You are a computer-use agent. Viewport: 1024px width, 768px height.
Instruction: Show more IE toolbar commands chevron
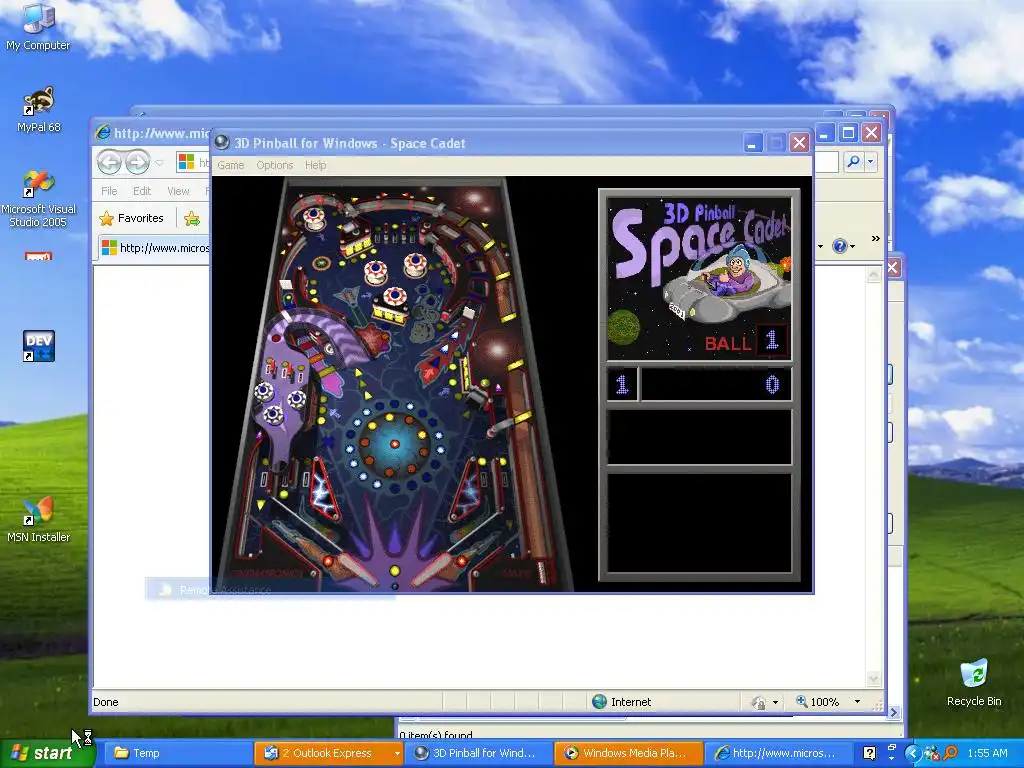tap(875, 239)
